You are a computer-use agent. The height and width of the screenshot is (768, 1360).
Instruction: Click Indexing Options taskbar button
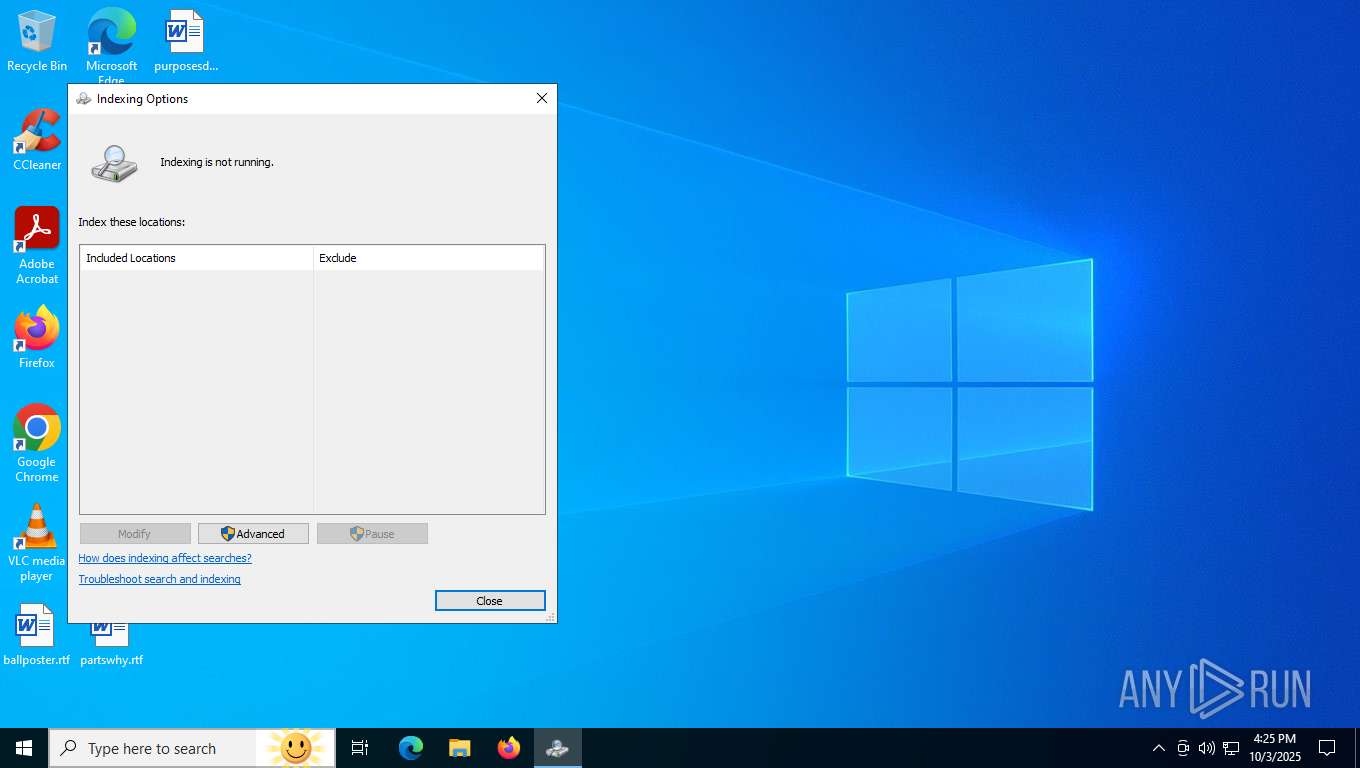click(x=557, y=748)
